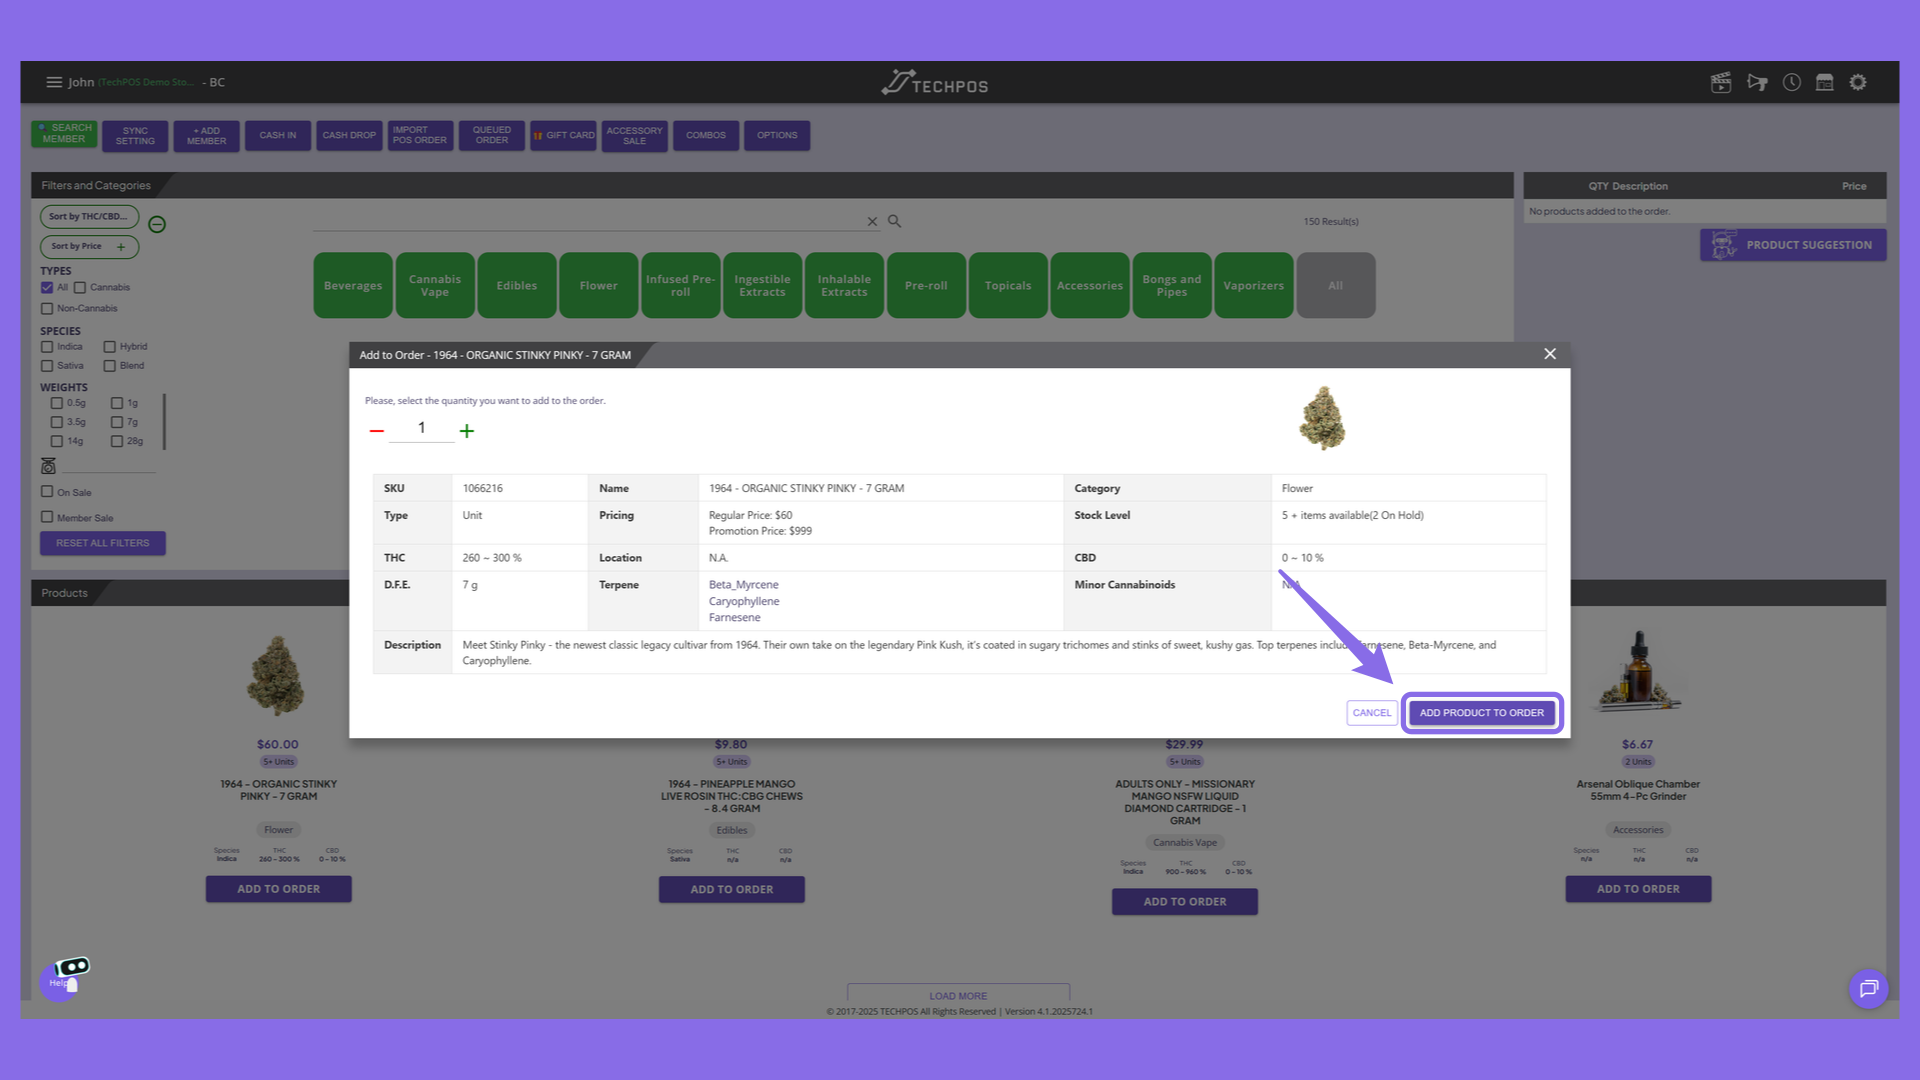1920x1080 pixels.
Task: Check the Hybrid species checkbox
Action: click(x=110, y=347)
